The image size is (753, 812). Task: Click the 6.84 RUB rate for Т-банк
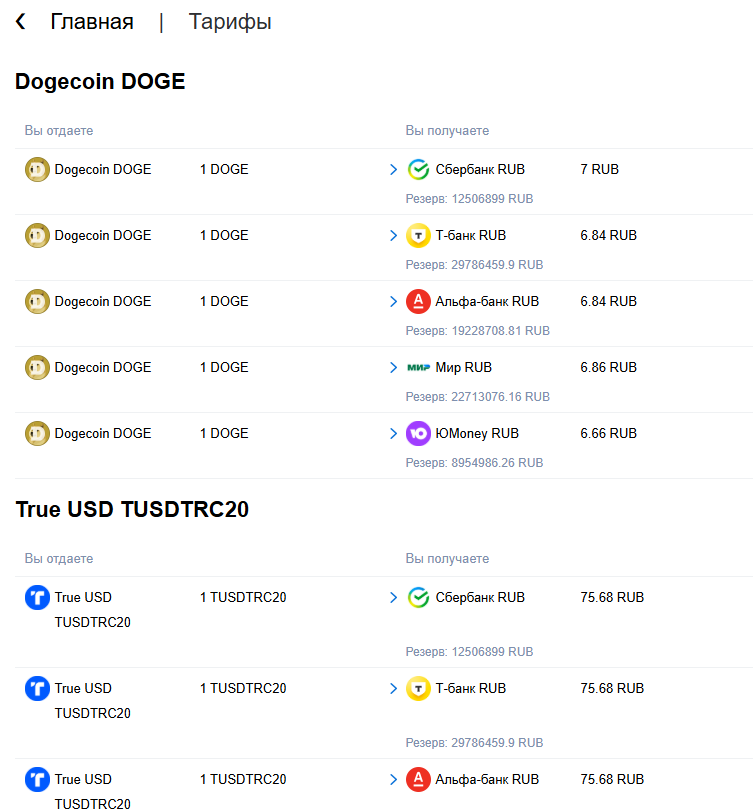pyautogui.click(x=609, y=235)
